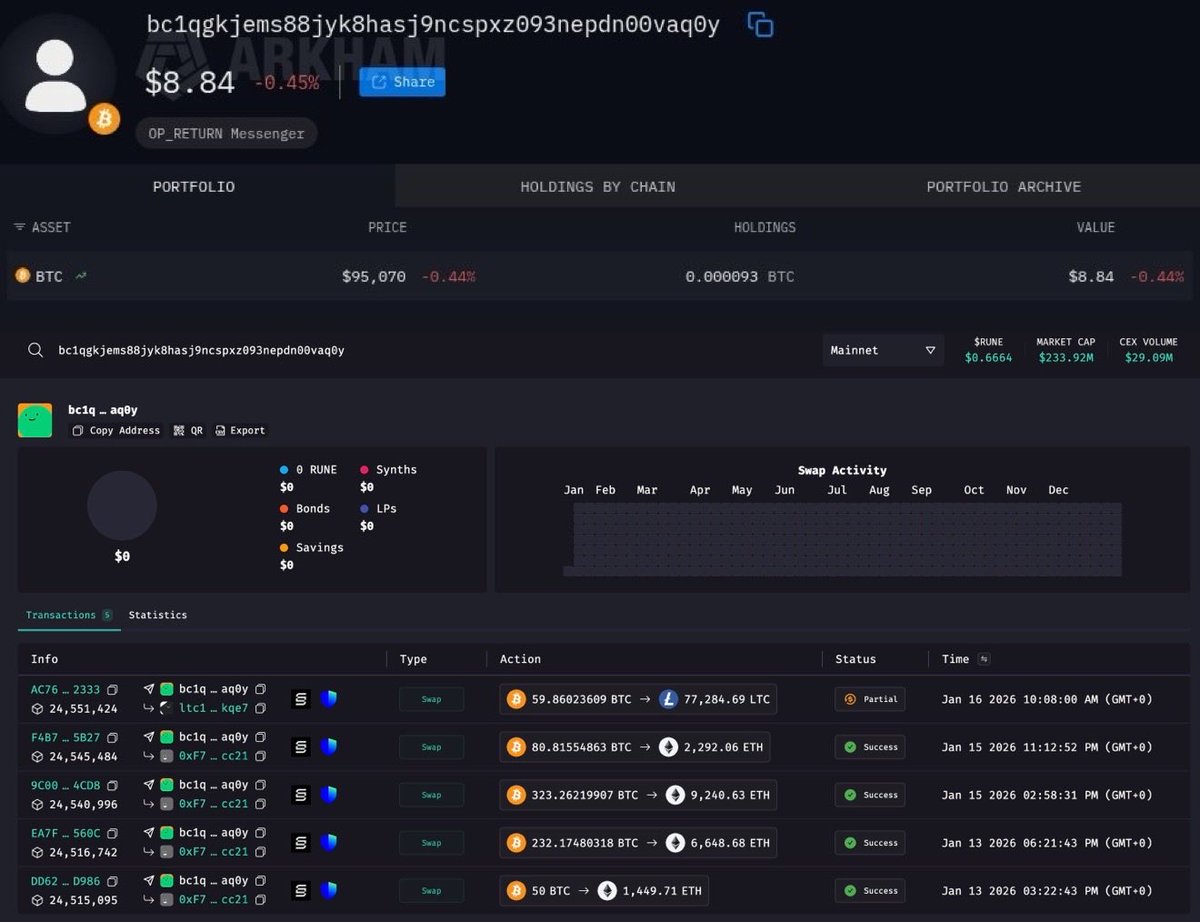Screen dimensions: 1200x922
Task: Click the MARKET CAP value $233.92M
Action: 1066,357
